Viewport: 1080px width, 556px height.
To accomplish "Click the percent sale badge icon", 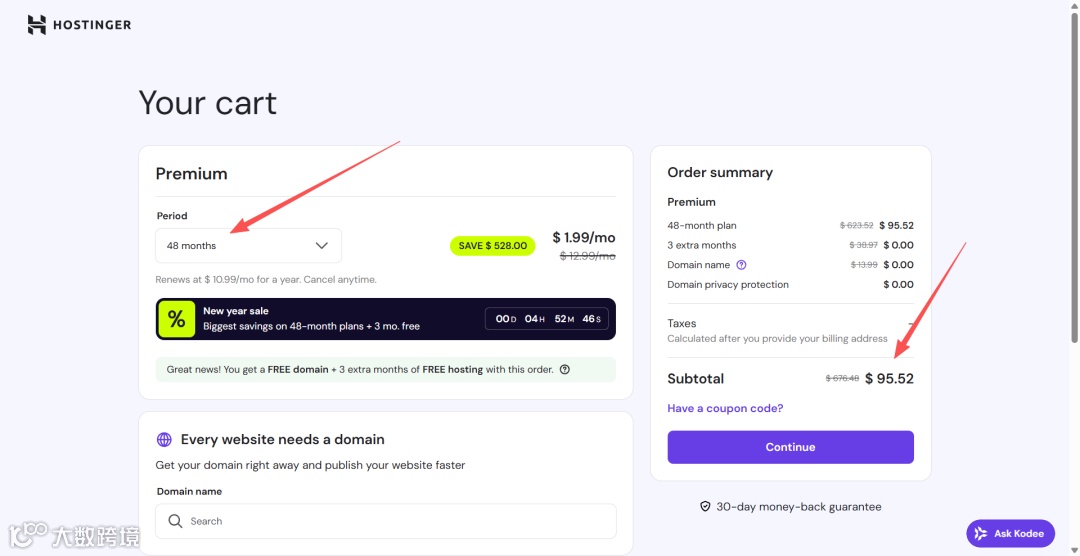I will point(176,319).
